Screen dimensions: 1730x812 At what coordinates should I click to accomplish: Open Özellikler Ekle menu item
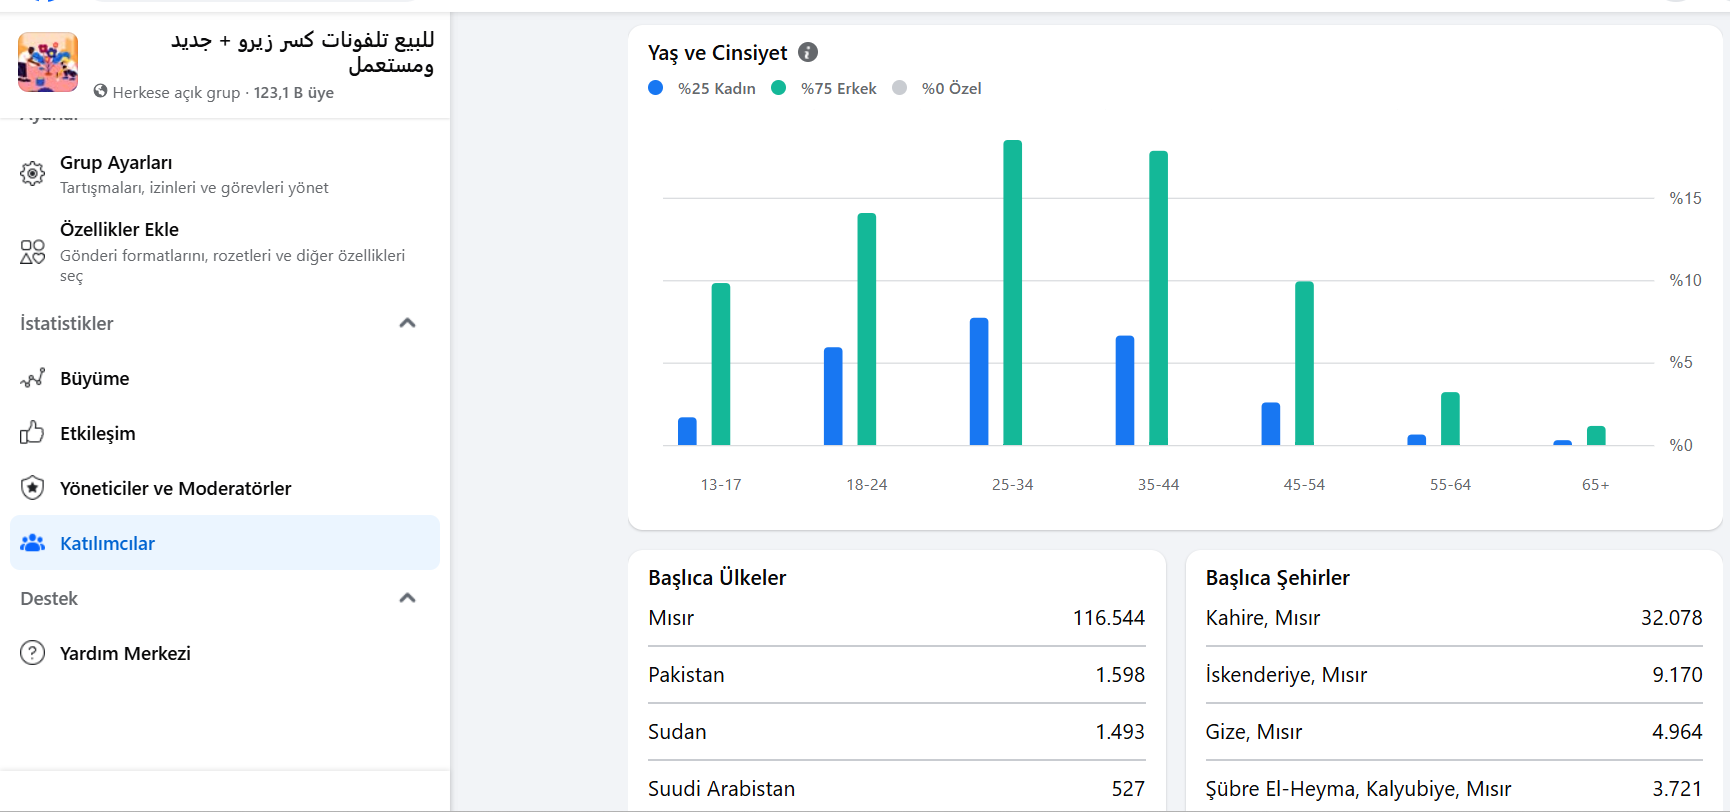tap(225, 251)
